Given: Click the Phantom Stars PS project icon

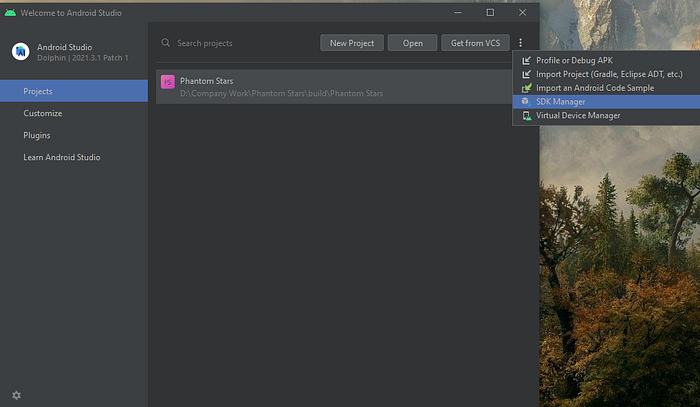Looking at the screenshot, I should 168,82.
